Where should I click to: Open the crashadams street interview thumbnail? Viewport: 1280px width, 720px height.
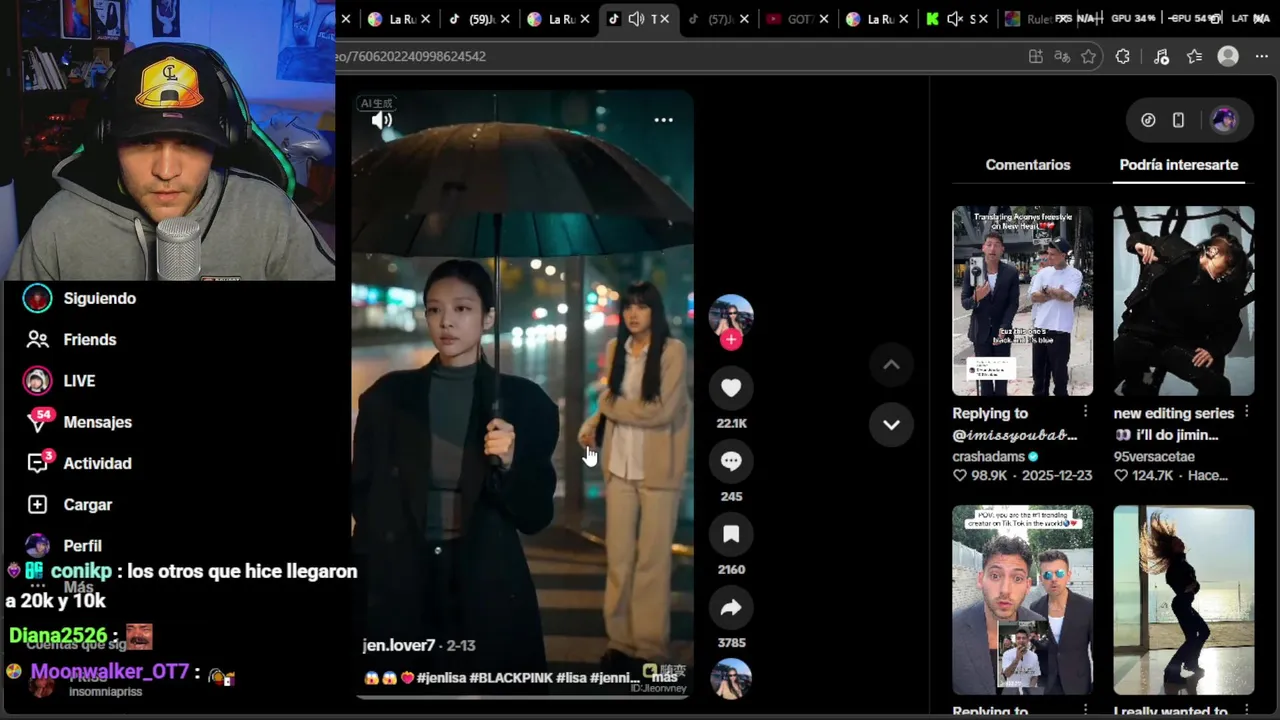coord(1022,301)
